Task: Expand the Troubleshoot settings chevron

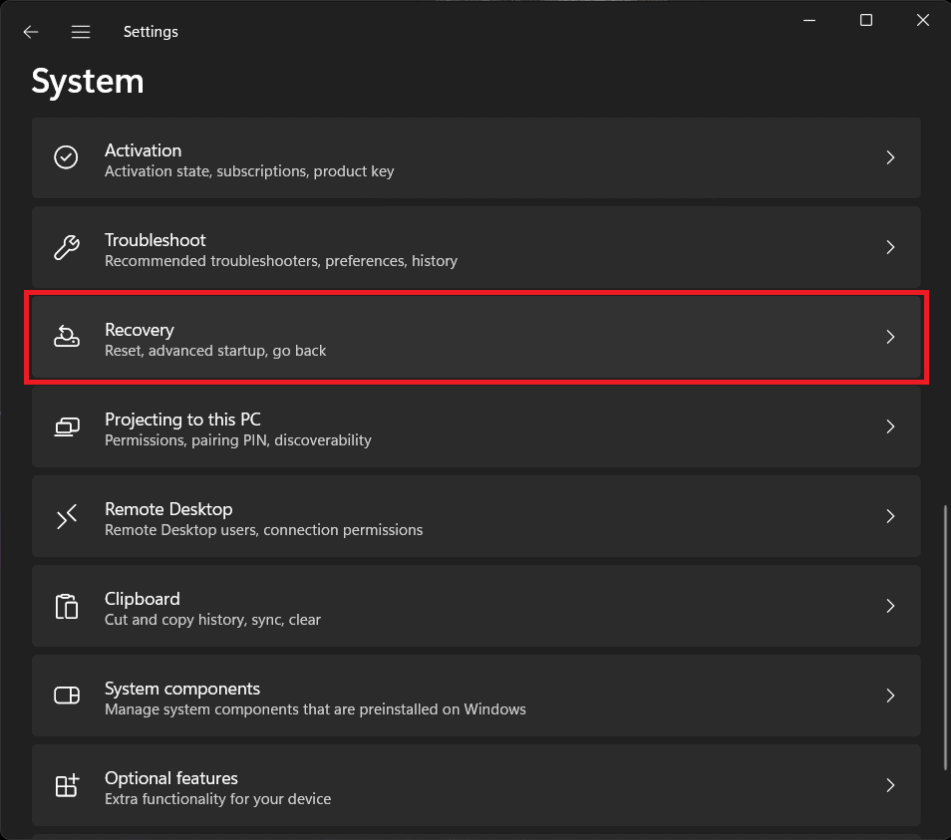Action: pos(890,248)
